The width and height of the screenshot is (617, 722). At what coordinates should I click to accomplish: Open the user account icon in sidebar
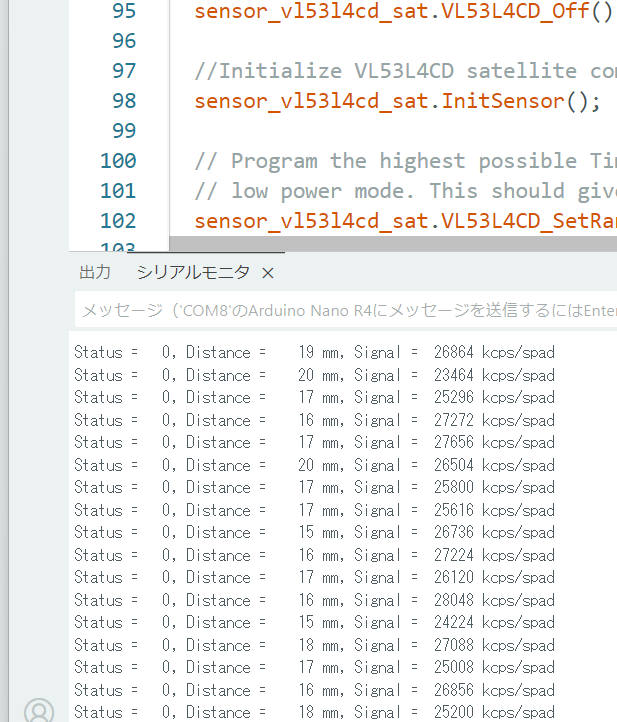[x=38, y=710]
